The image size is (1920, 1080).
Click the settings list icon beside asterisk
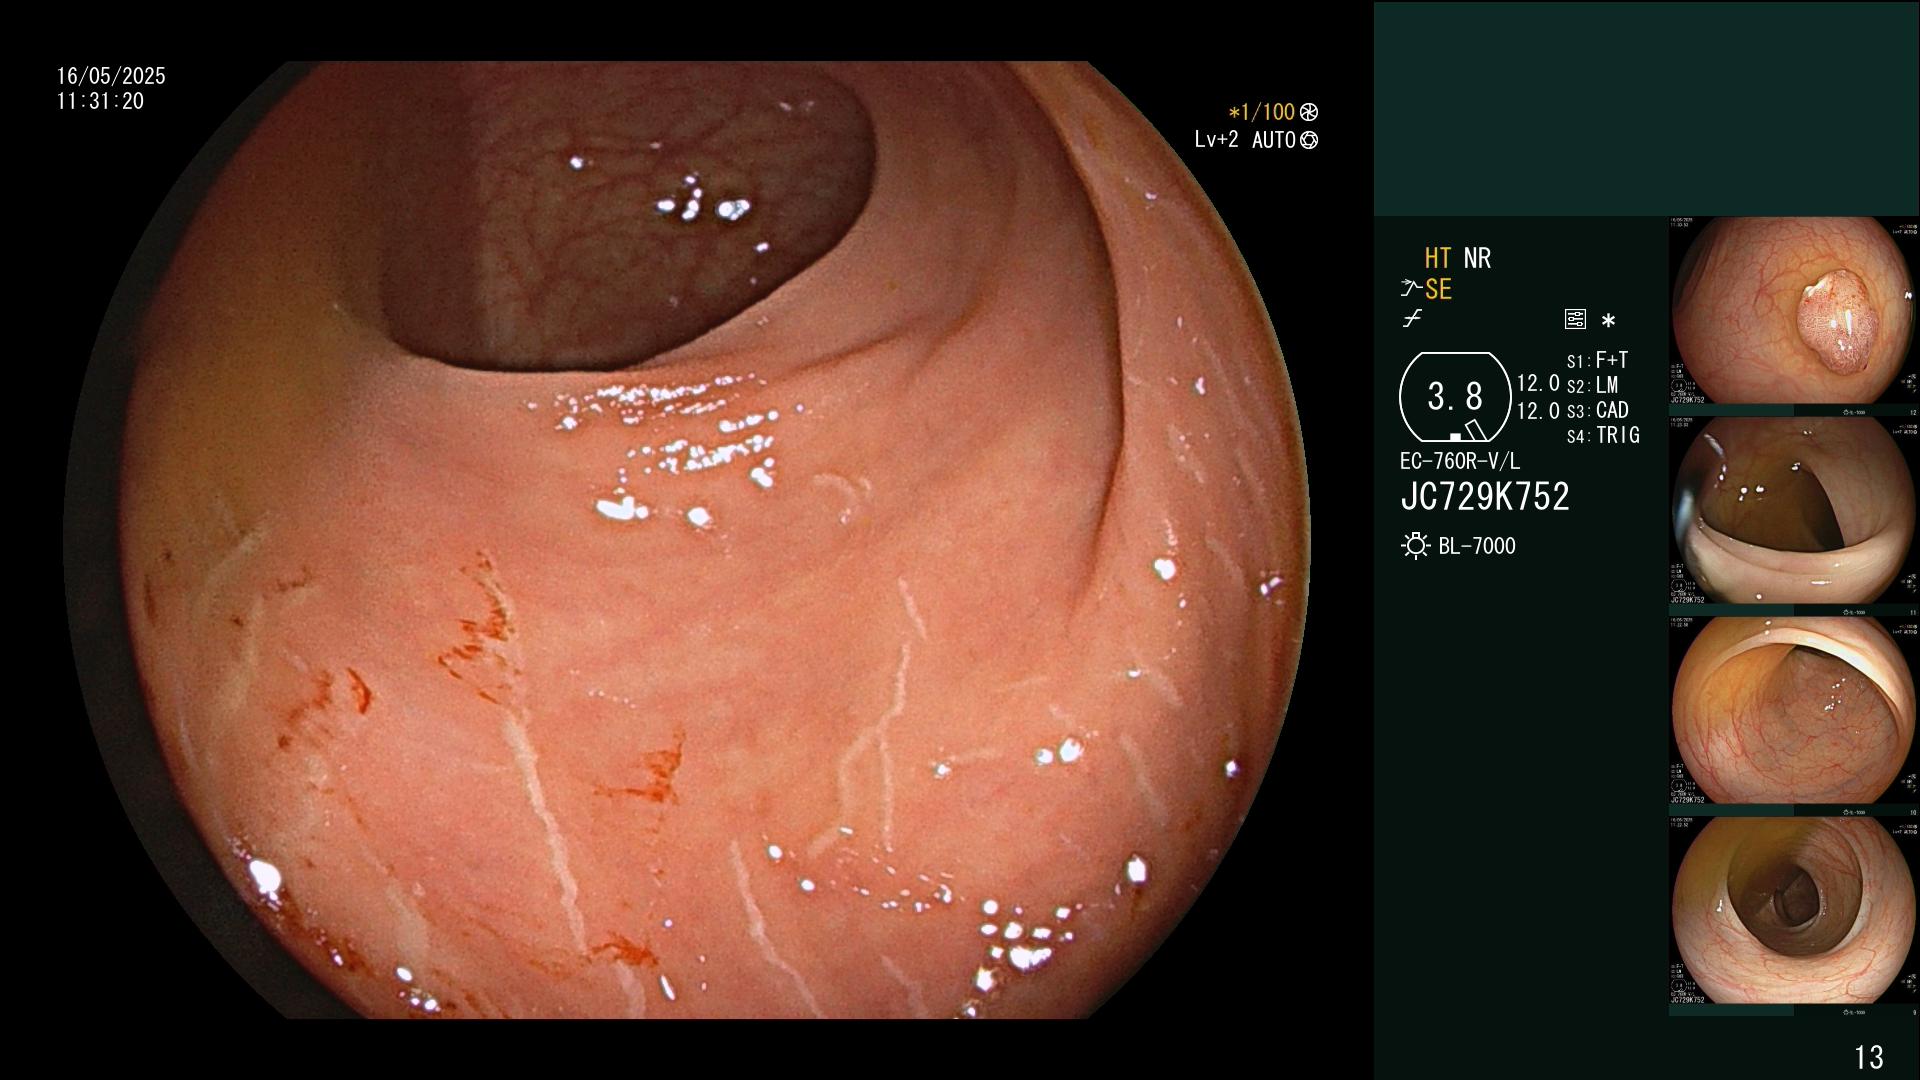point(1575,319)
